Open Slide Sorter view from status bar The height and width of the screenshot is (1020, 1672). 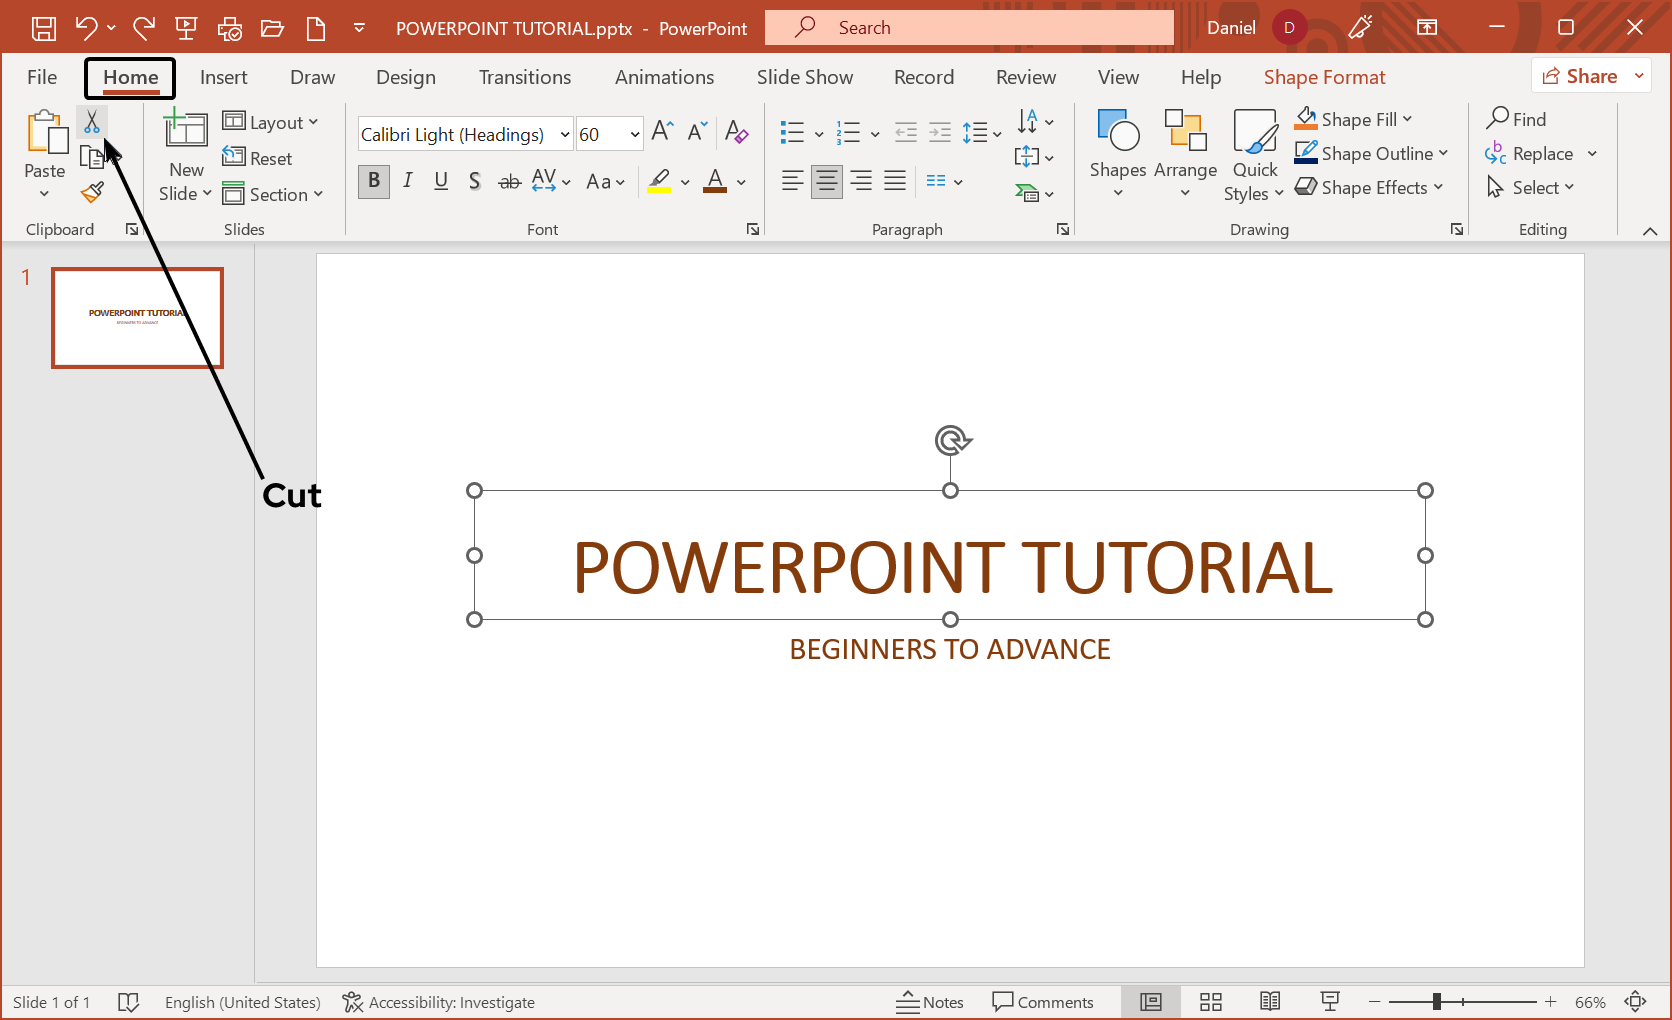pos(1211,1002)
